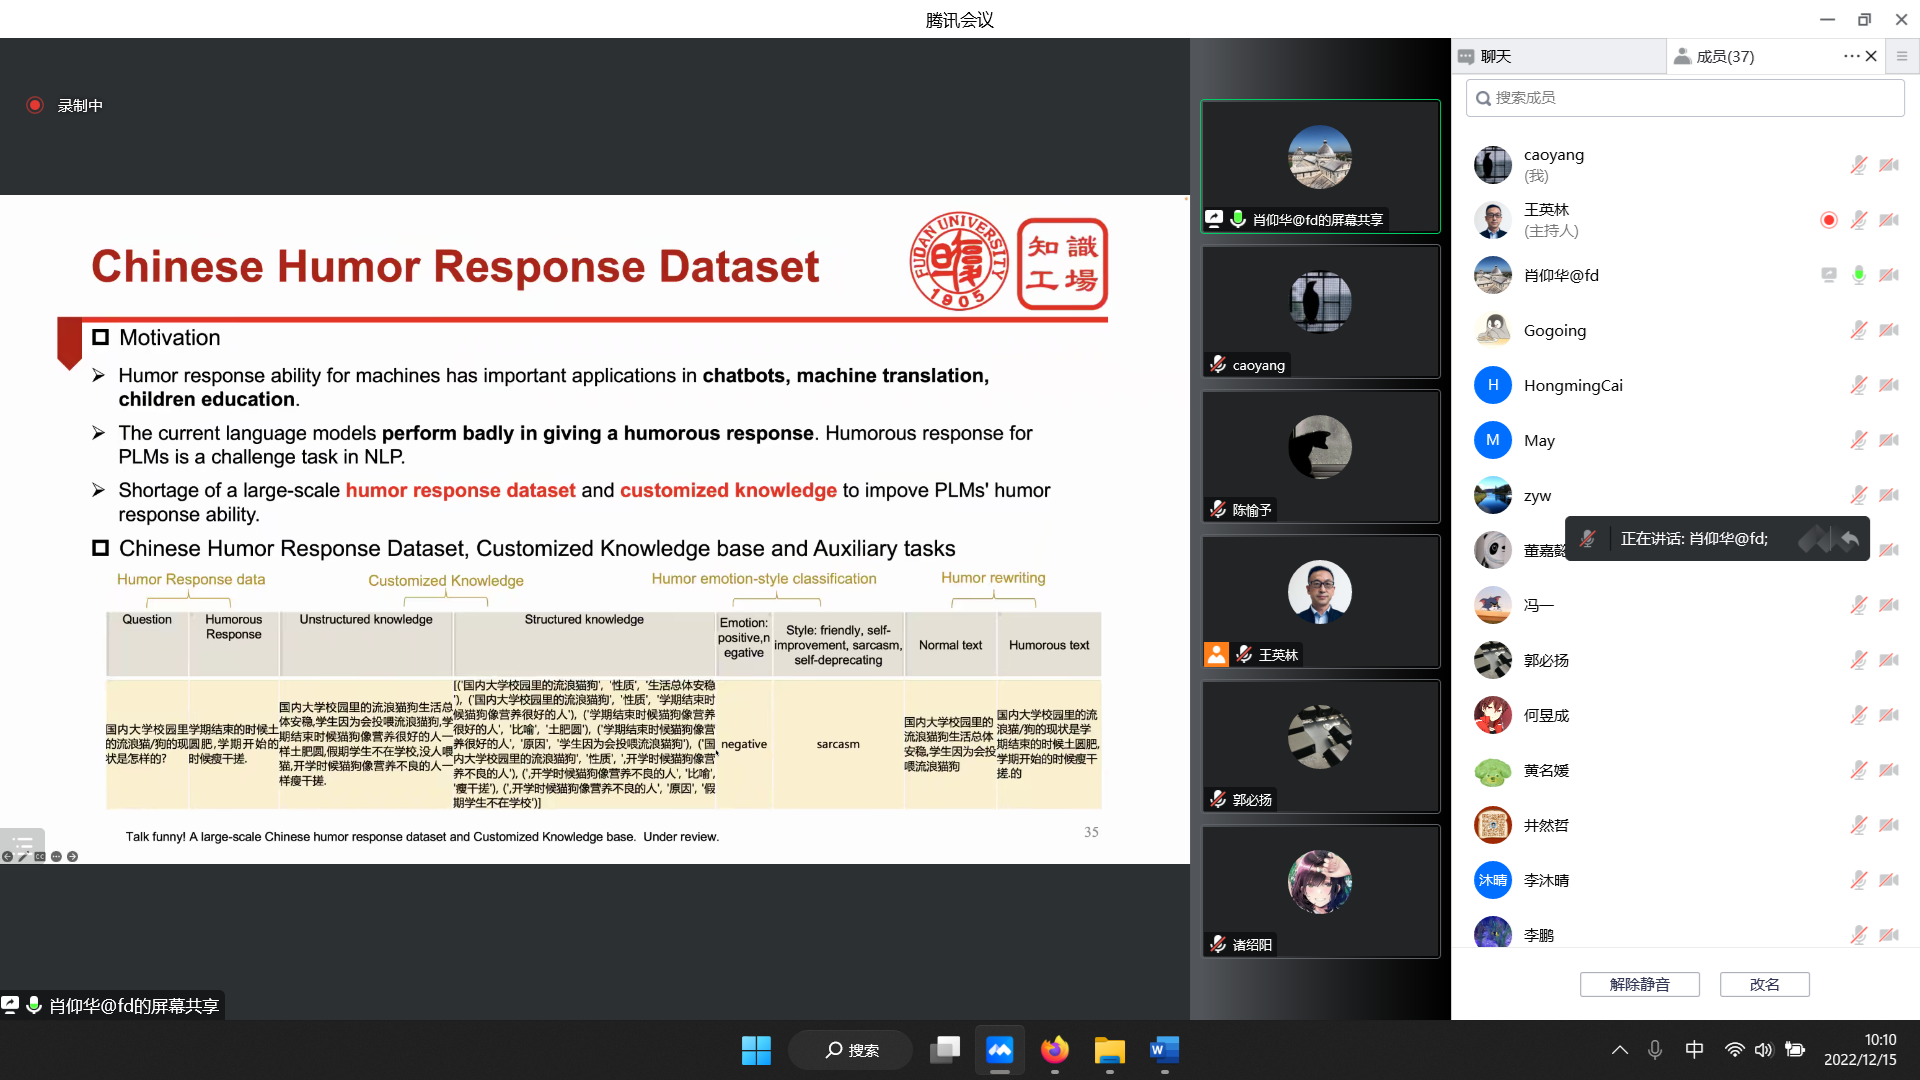Open clock showing 10:10 2022/12/15
Image resolution: width=1920 pixels, height=1080 pixels.
pos(1860,1050)
